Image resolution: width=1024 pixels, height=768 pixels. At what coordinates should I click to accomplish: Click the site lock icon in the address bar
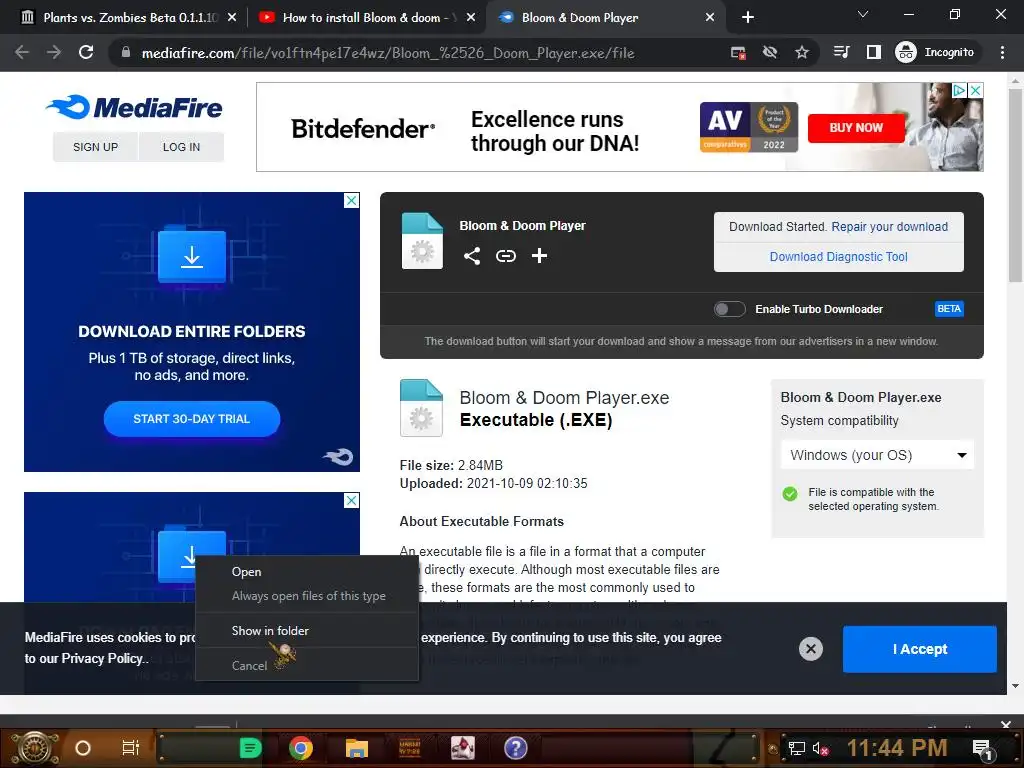coord(125,52)
